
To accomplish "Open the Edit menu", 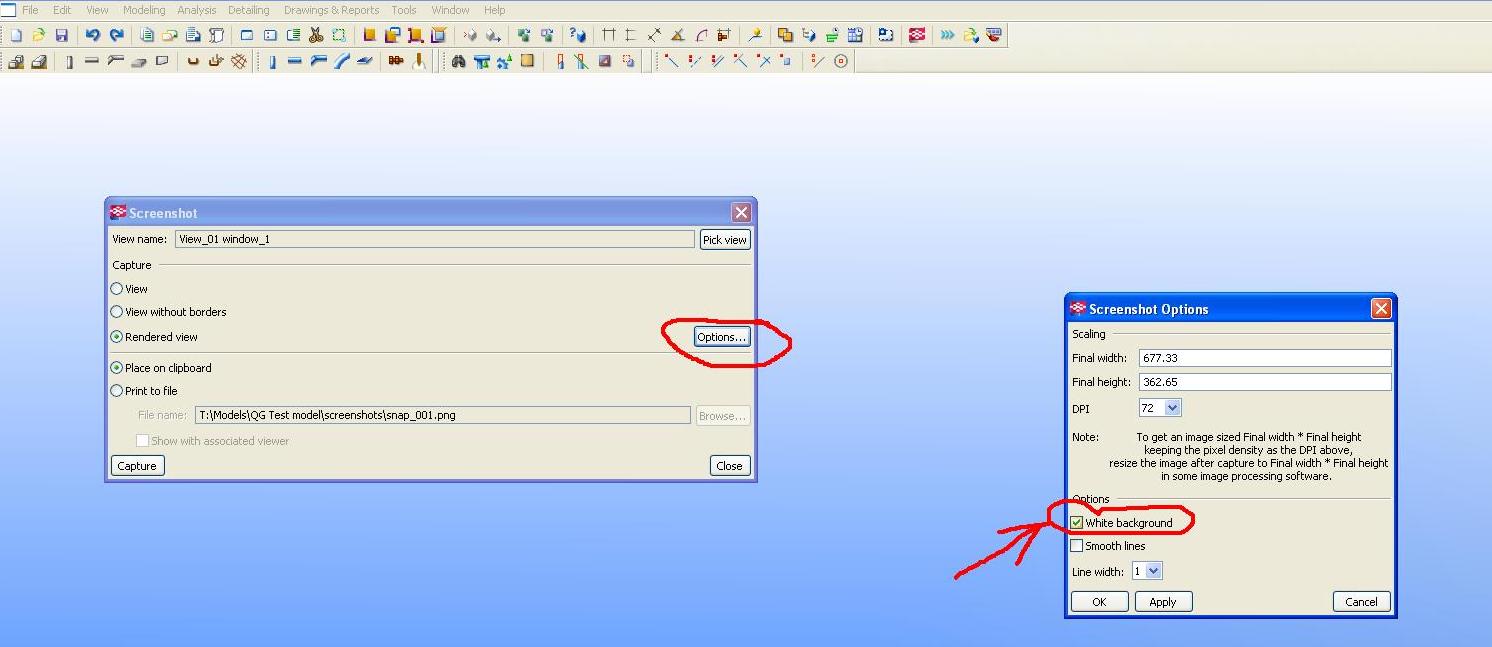I will coord(62,10).
